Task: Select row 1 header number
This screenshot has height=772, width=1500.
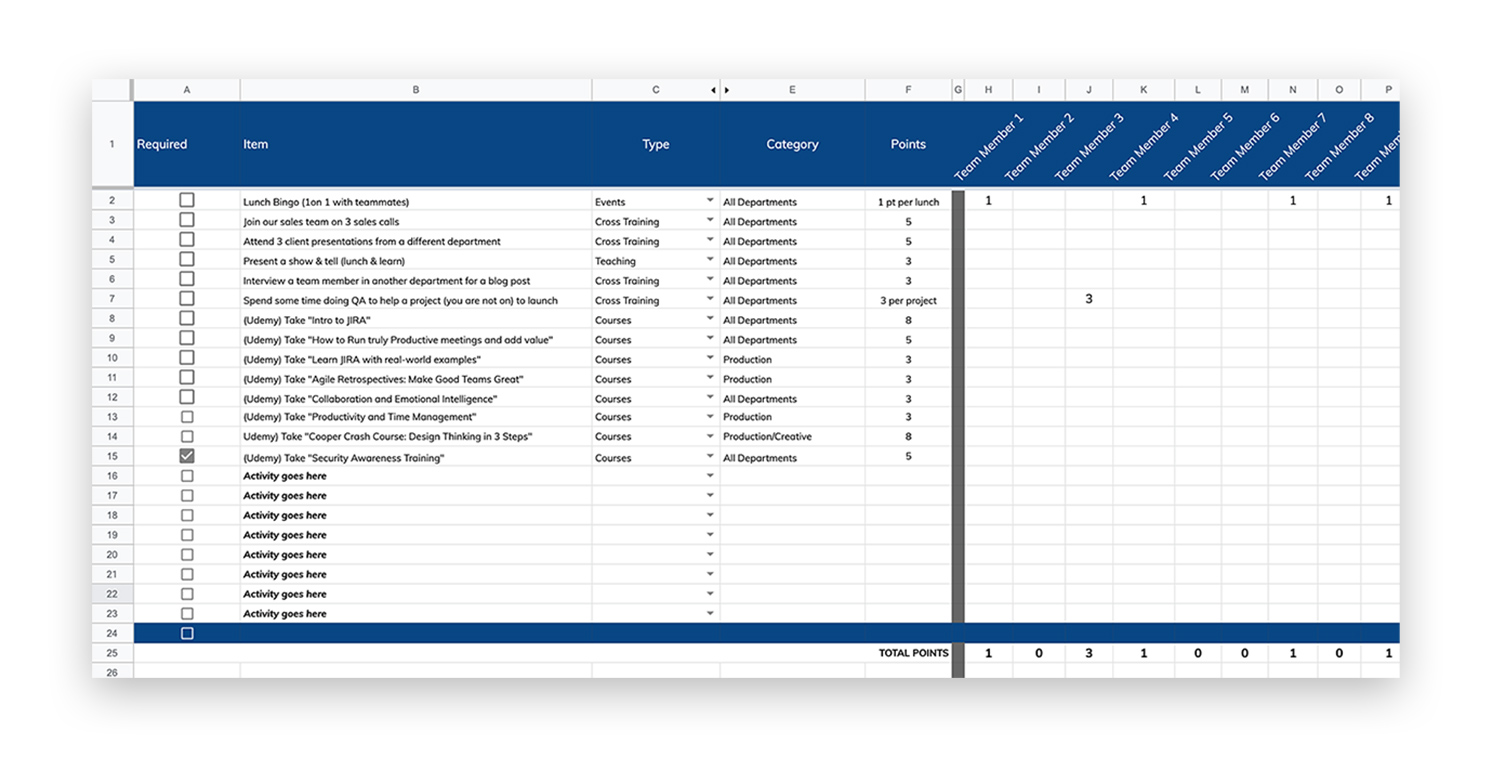Action: pos(112,144)
